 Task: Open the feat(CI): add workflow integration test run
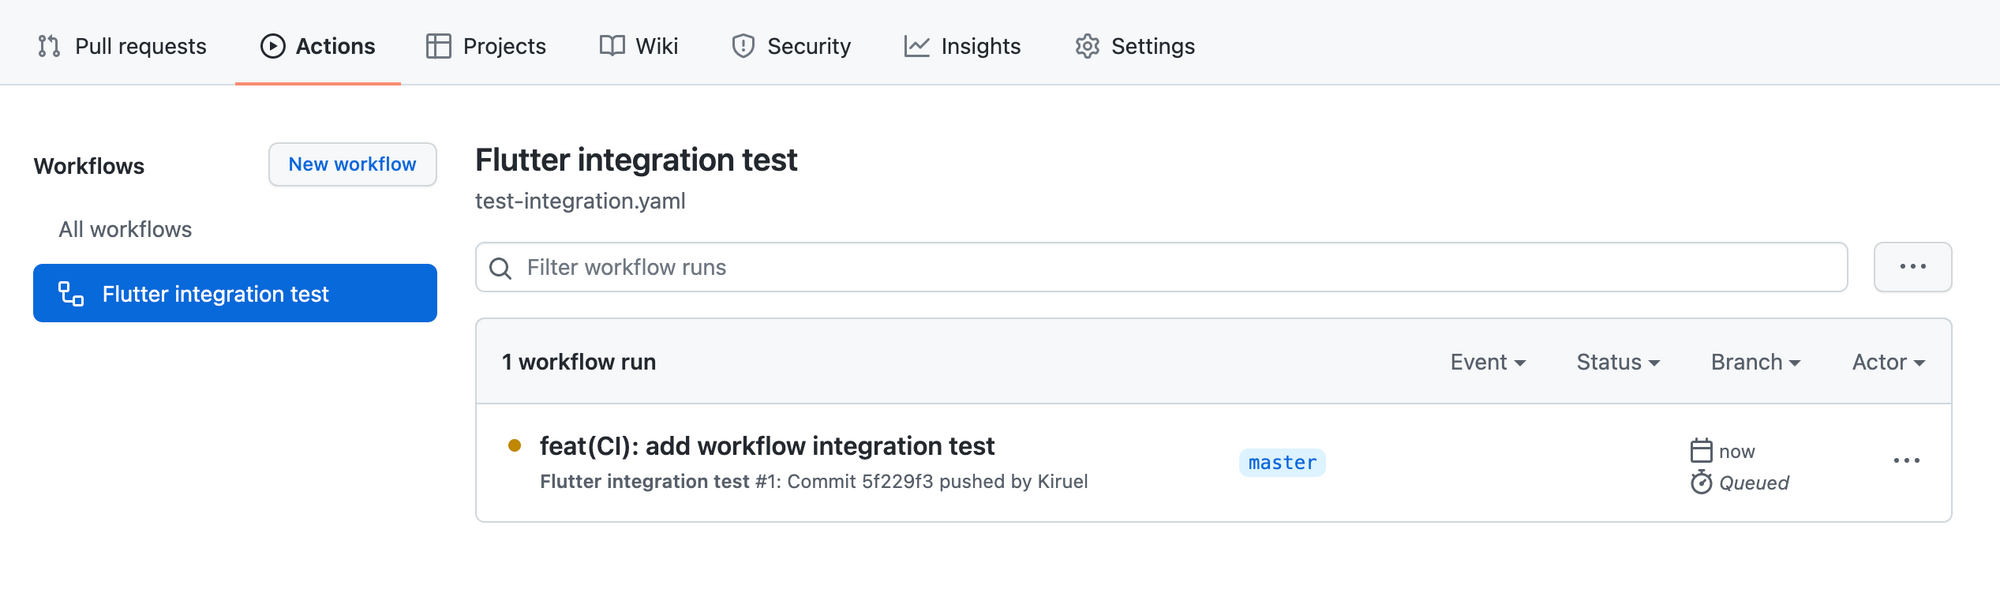pos(767,446)
